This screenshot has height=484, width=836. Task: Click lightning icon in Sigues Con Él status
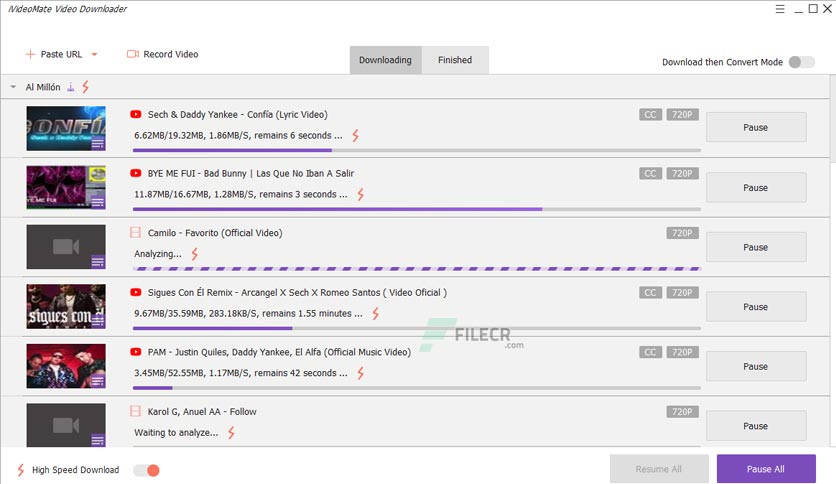376,313
